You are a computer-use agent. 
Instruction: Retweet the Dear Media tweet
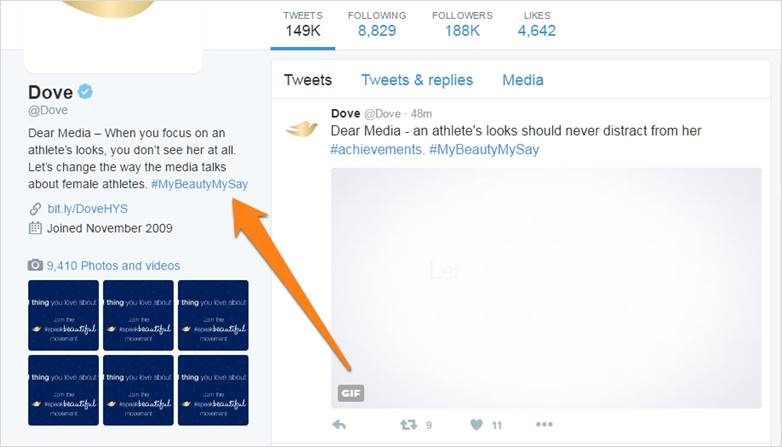tap(408, 425)
